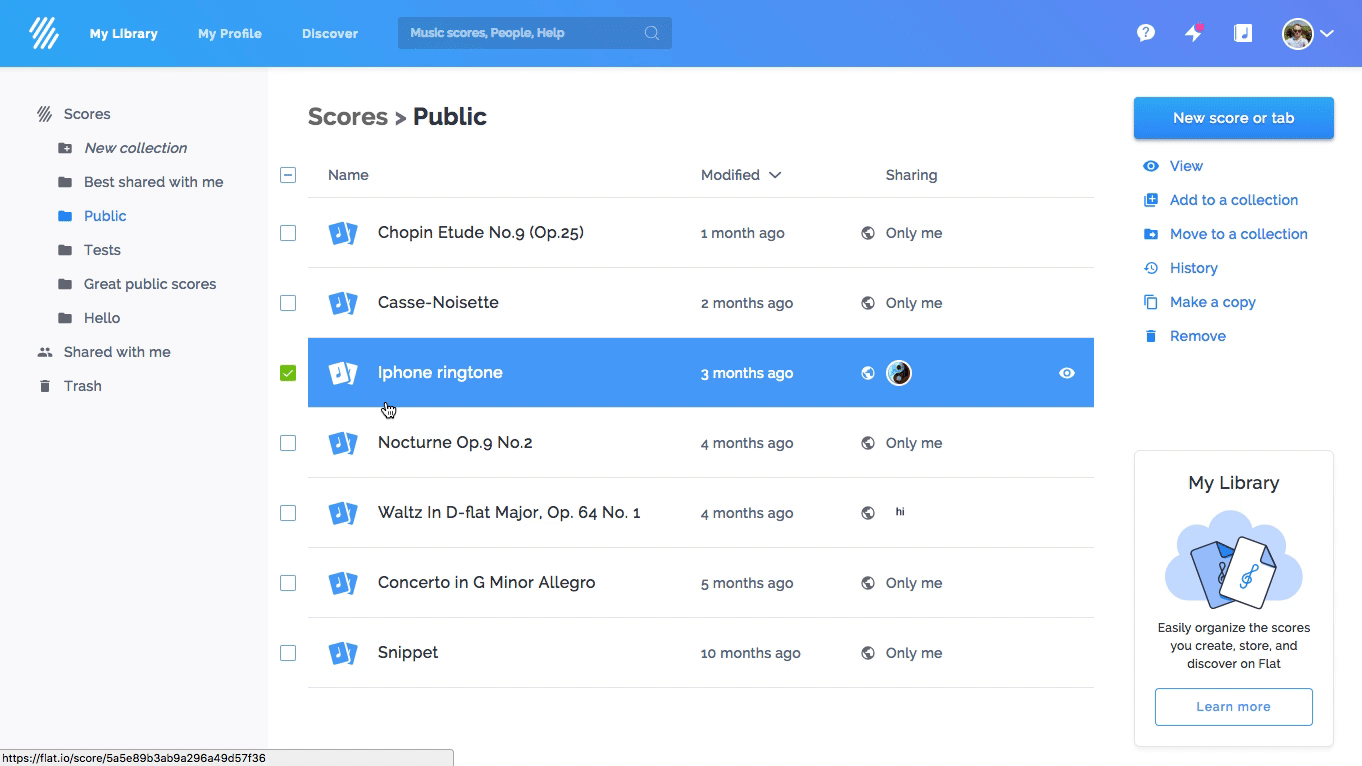
Task: Click the Learn more link in My Library card
Action: [1233, 707]
